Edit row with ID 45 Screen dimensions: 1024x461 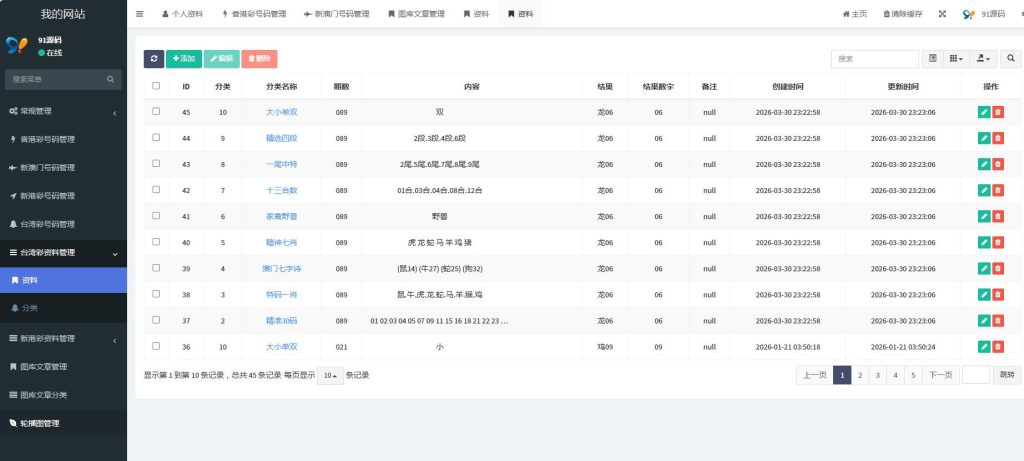coord(984,112)
